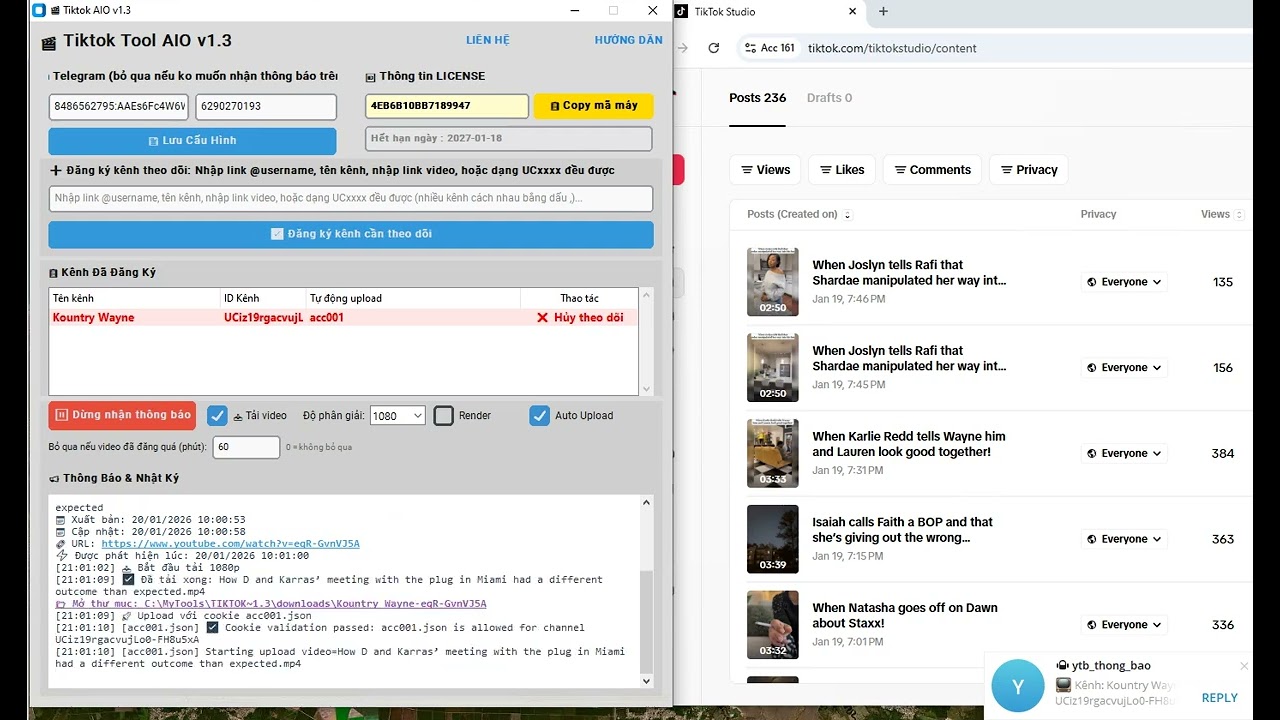Viewport: 1280px width, 720px height.
Task: Click the ID Kênh column header
Action: coord(263,298)
